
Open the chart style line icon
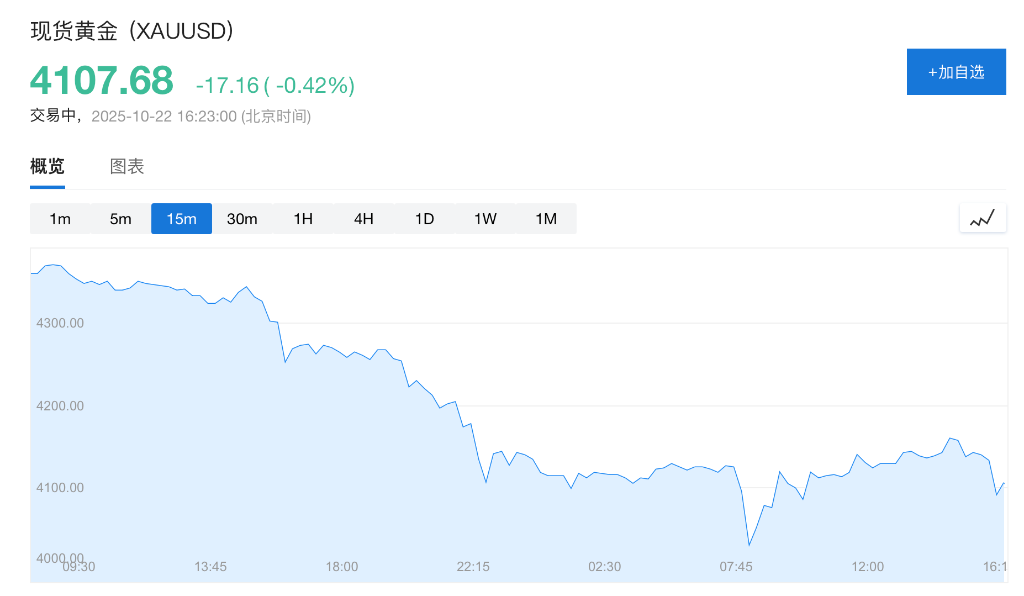pos(982,217)
